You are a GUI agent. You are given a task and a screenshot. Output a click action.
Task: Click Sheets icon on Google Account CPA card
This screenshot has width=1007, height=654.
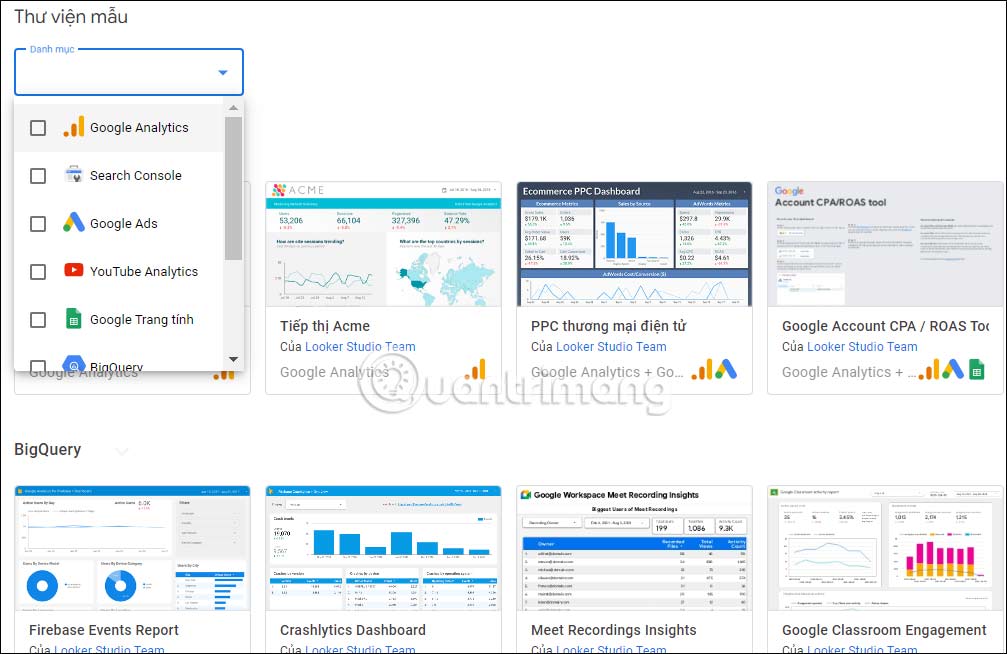point(977,369)
